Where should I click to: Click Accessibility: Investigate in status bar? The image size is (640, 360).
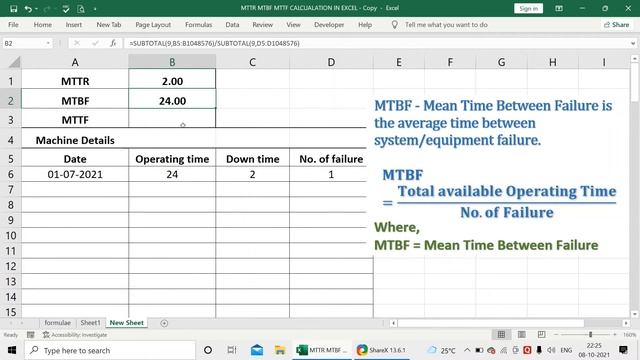[75, 335]
